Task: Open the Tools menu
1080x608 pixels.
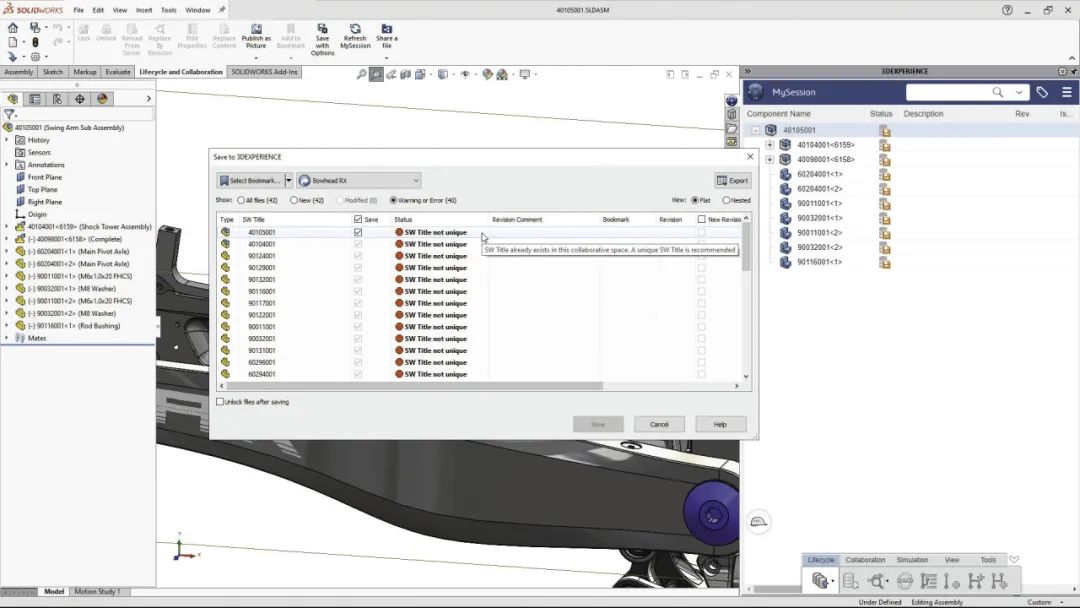Action: (x=169, y=10)
